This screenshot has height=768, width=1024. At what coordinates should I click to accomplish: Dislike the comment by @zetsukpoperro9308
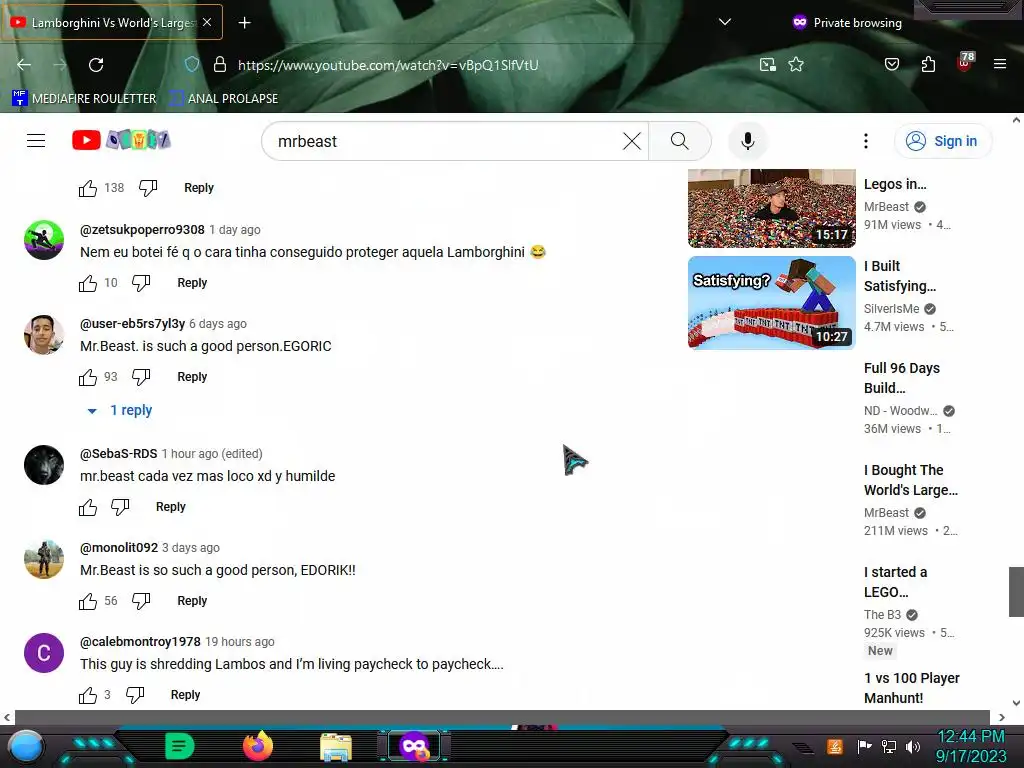[141, 283]
